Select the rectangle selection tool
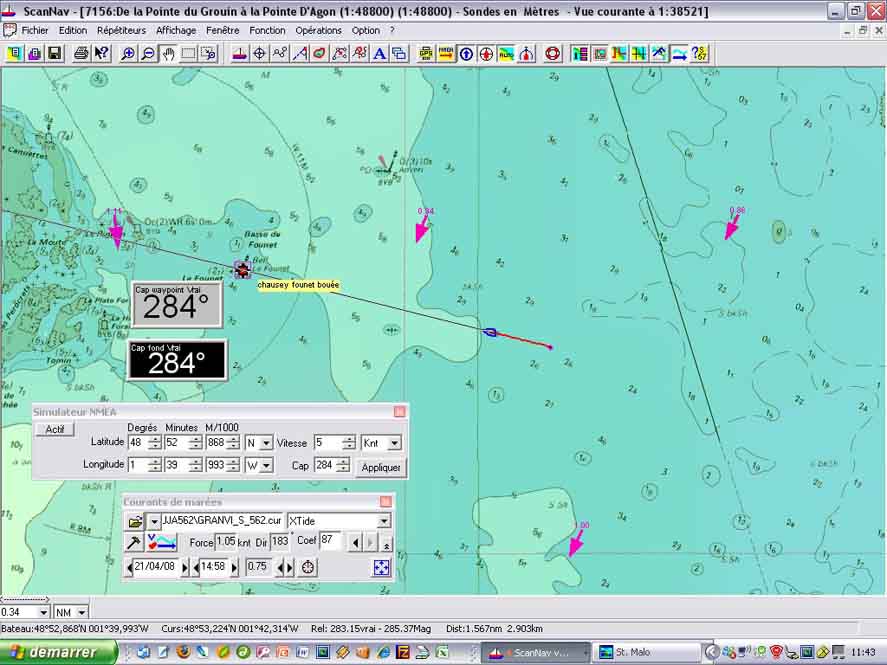 coord(188,54)
